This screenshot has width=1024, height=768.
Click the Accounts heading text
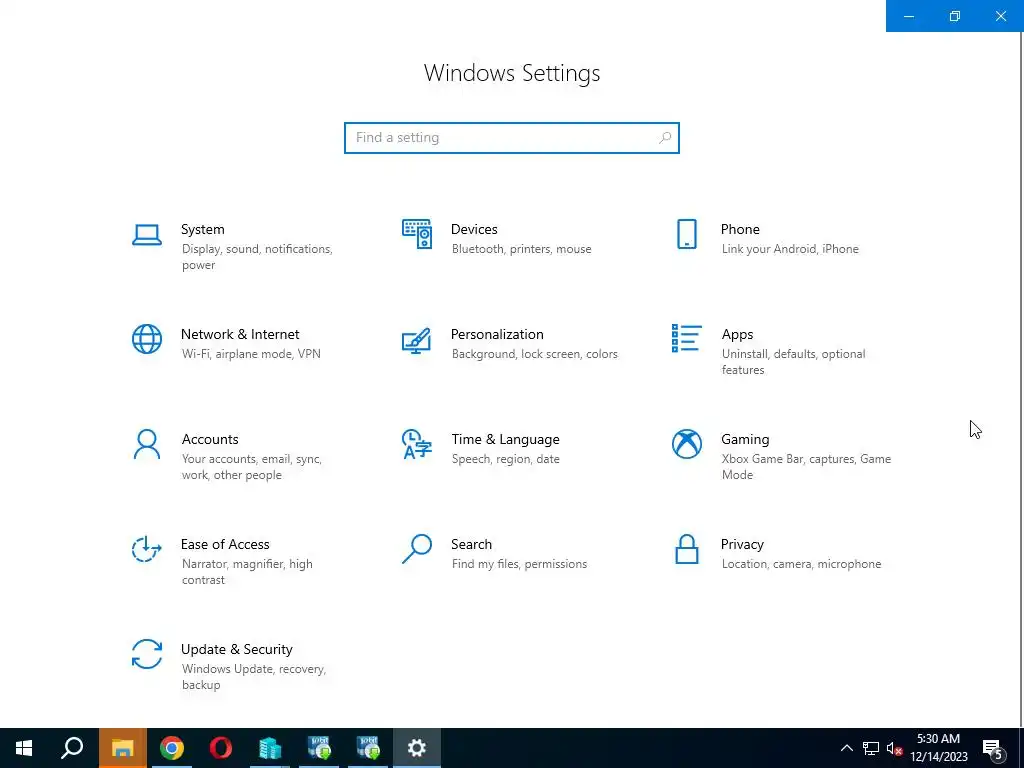[210, 440]
